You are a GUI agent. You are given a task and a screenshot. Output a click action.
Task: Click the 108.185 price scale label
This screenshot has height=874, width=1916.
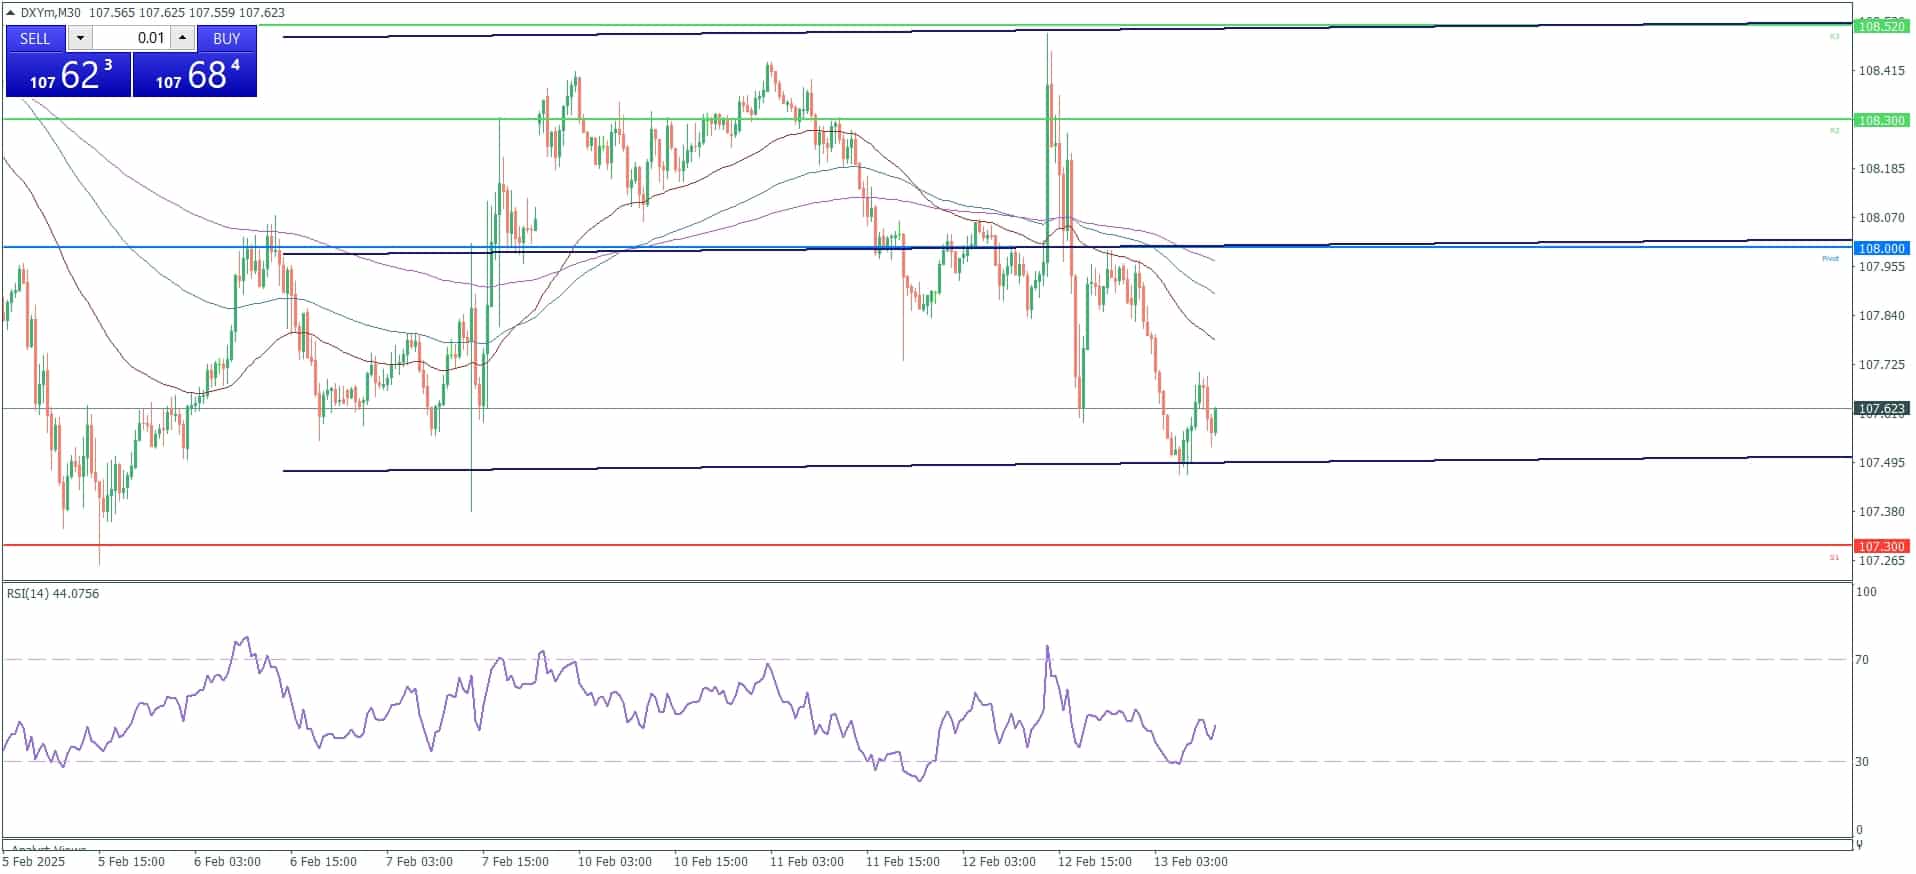pyautogui.click(x=1881, y=169)
